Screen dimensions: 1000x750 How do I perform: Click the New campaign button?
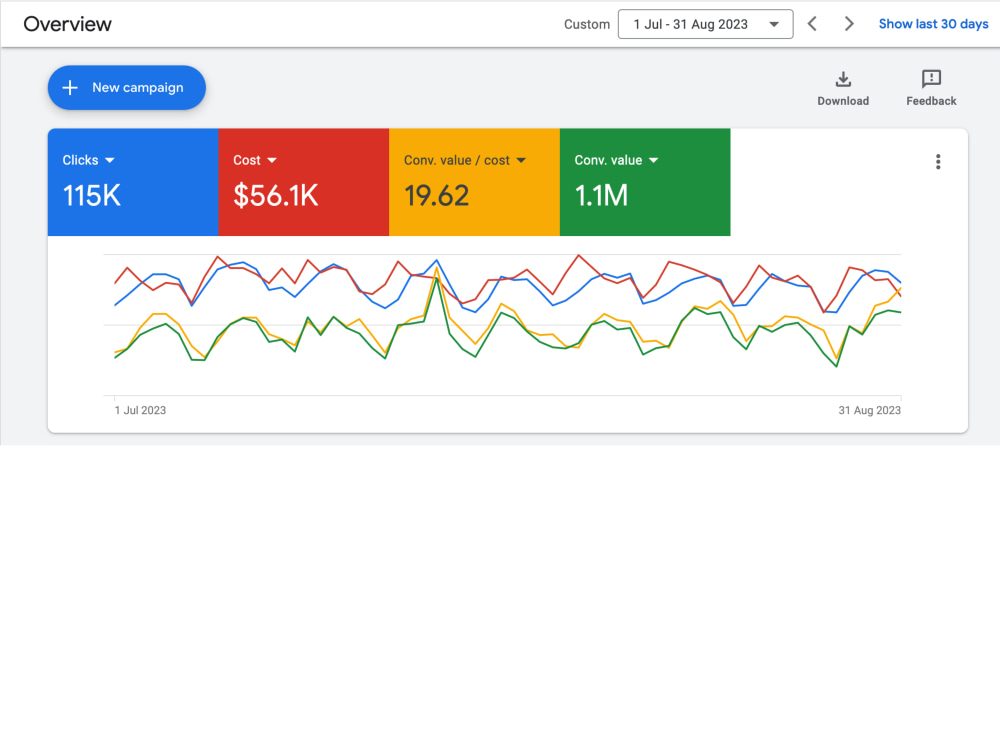point(126,87)
